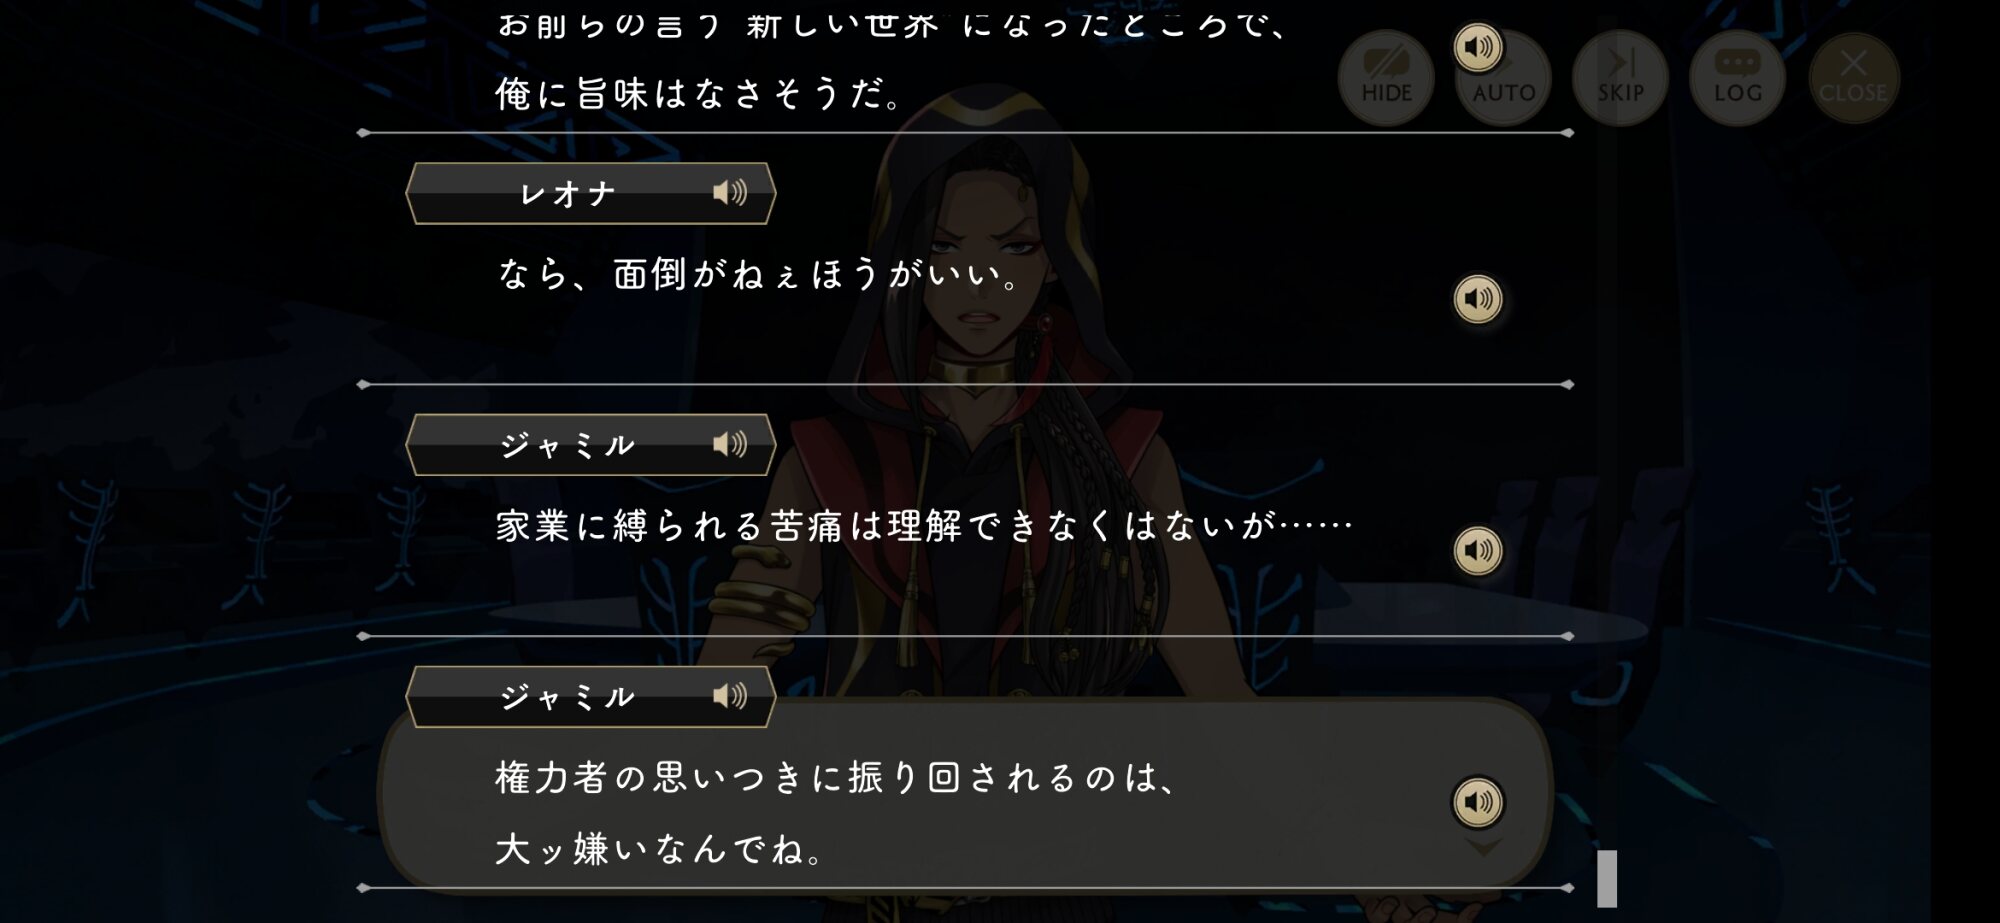Toggle SKIP mode
This screenshot has width=2000, height=923.
pyautogui.click(x=1620, y=78)
